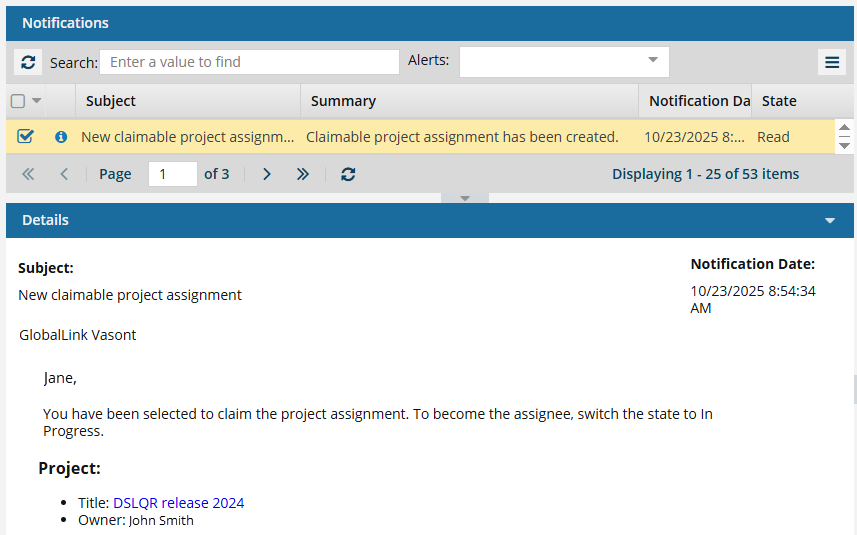This screenshot has height=535, width=857.
Task: Go to the previous notifications page
Action: click(64, 174)
